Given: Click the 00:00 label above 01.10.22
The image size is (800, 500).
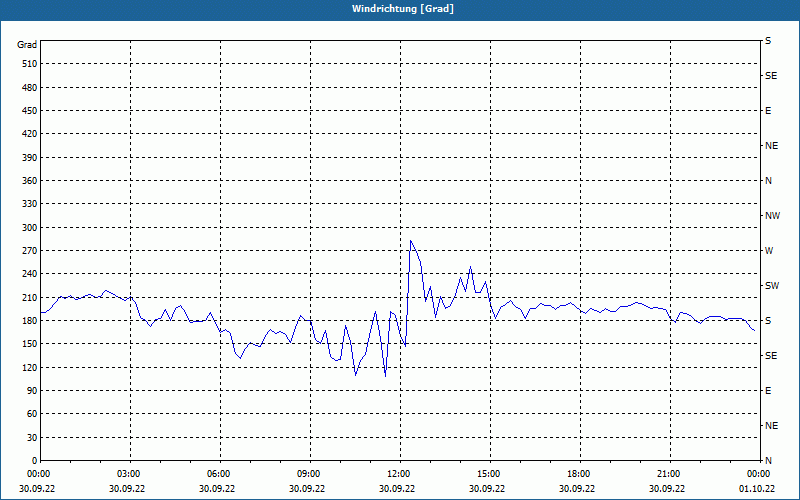Looking at the screenshot, I should tap(760, 474).
